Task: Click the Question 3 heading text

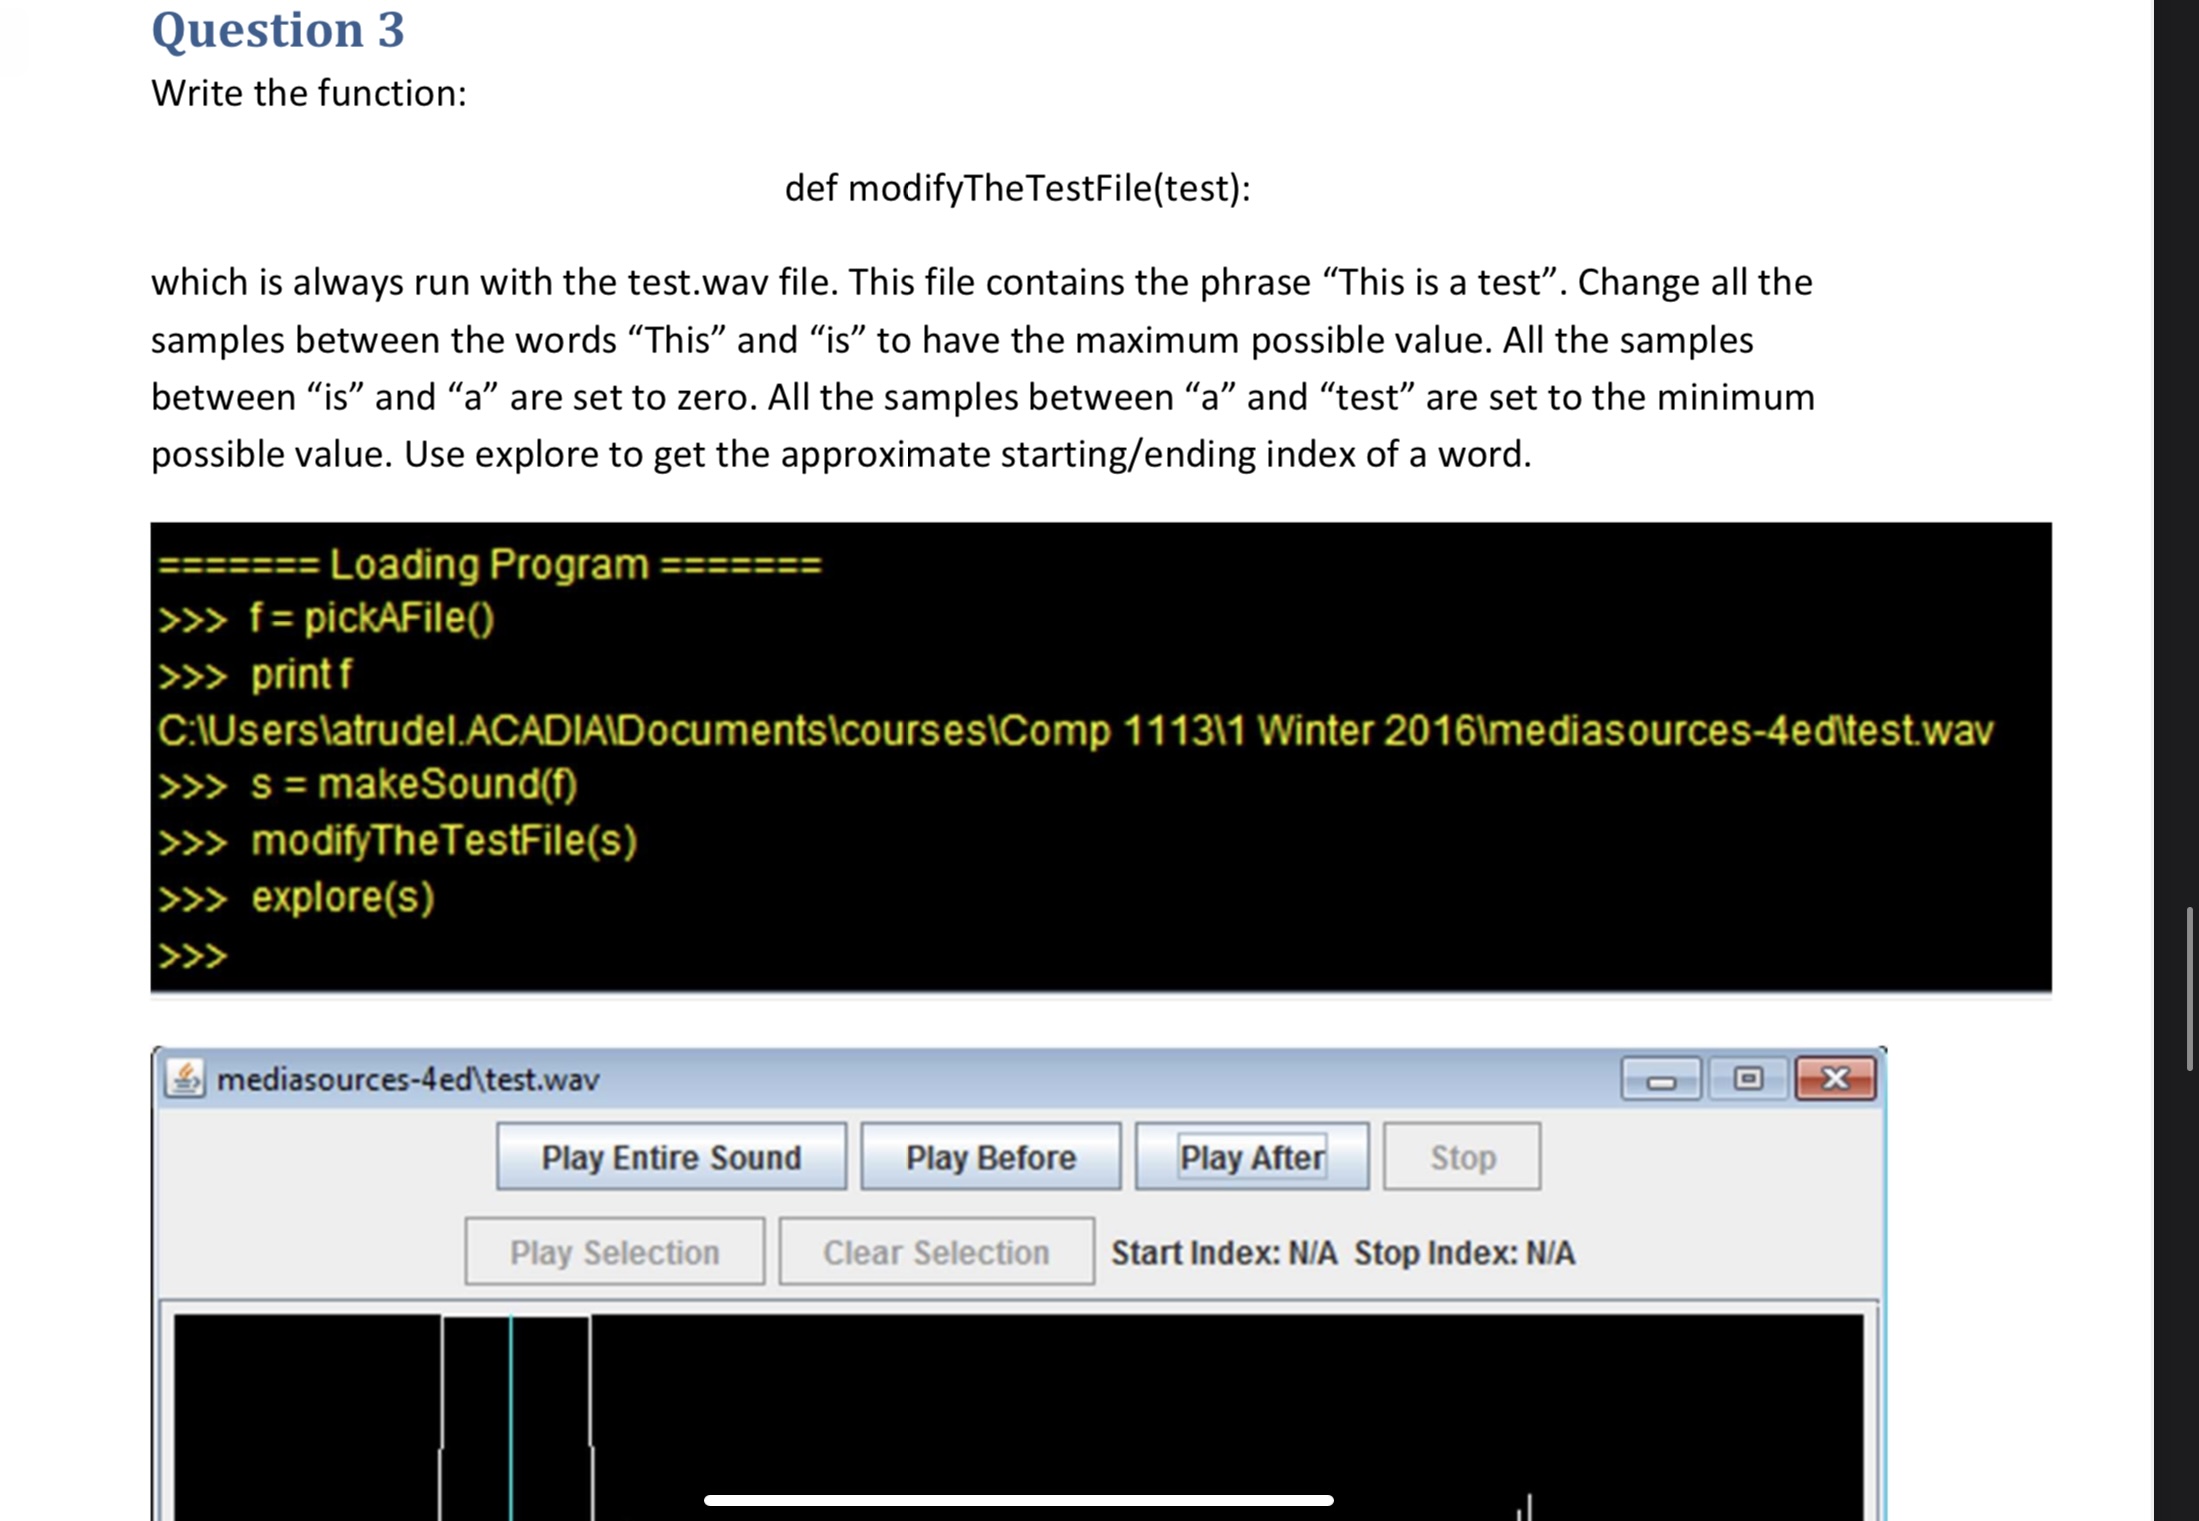Action: click(x=277, y=30)
